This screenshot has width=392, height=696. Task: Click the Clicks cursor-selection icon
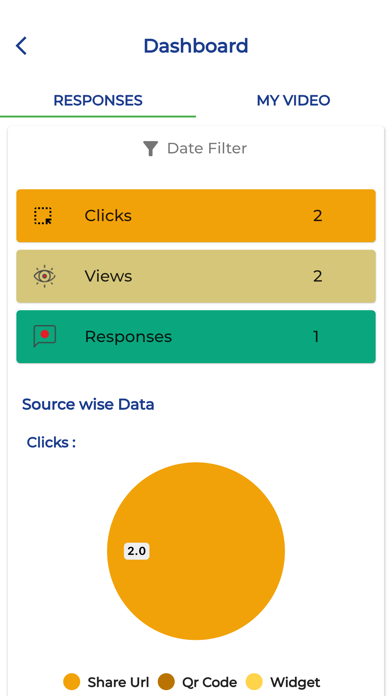coord(44,216)
